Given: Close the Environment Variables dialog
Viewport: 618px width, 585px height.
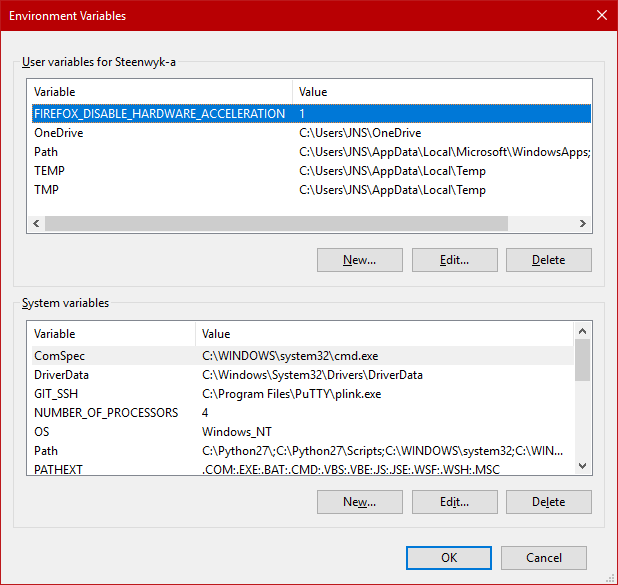Looking at the screenshot, I should click(600, 15).
